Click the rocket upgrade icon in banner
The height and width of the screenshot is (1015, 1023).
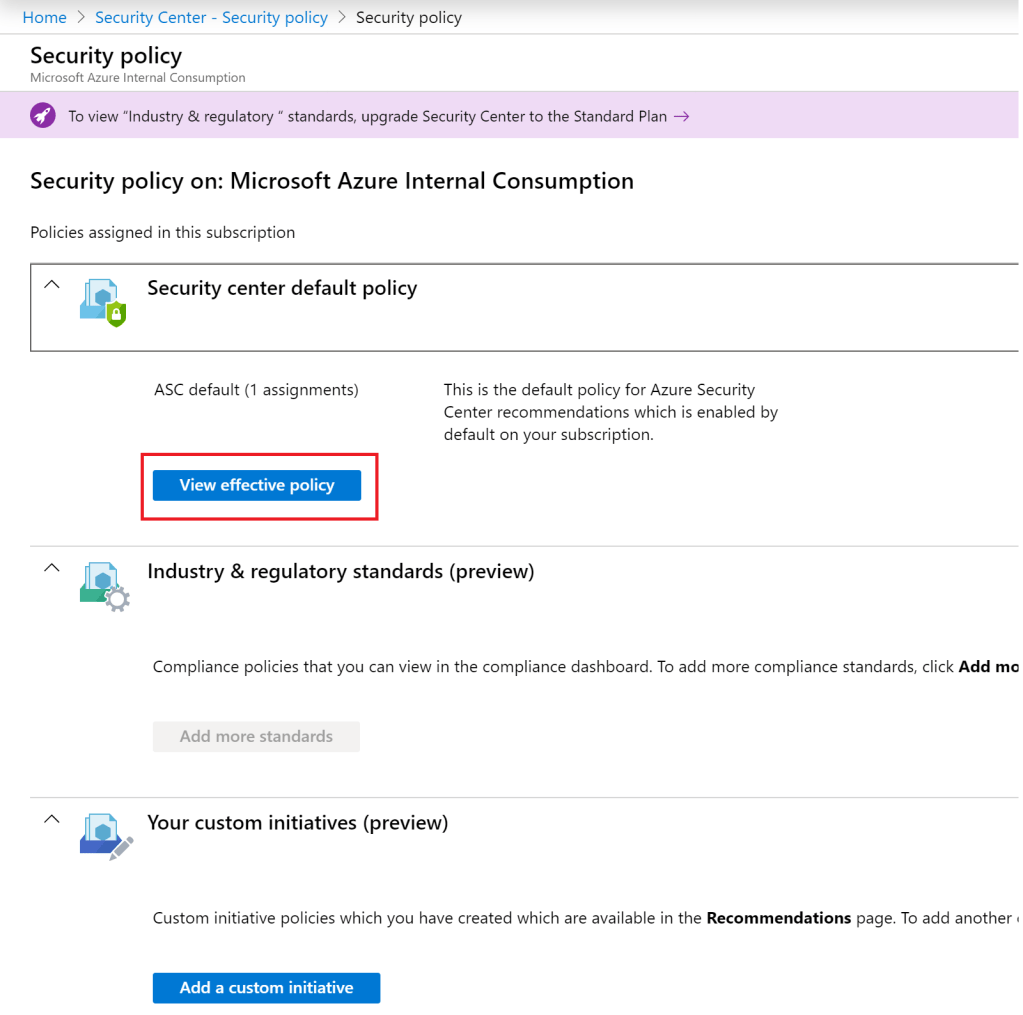(43, 116)
